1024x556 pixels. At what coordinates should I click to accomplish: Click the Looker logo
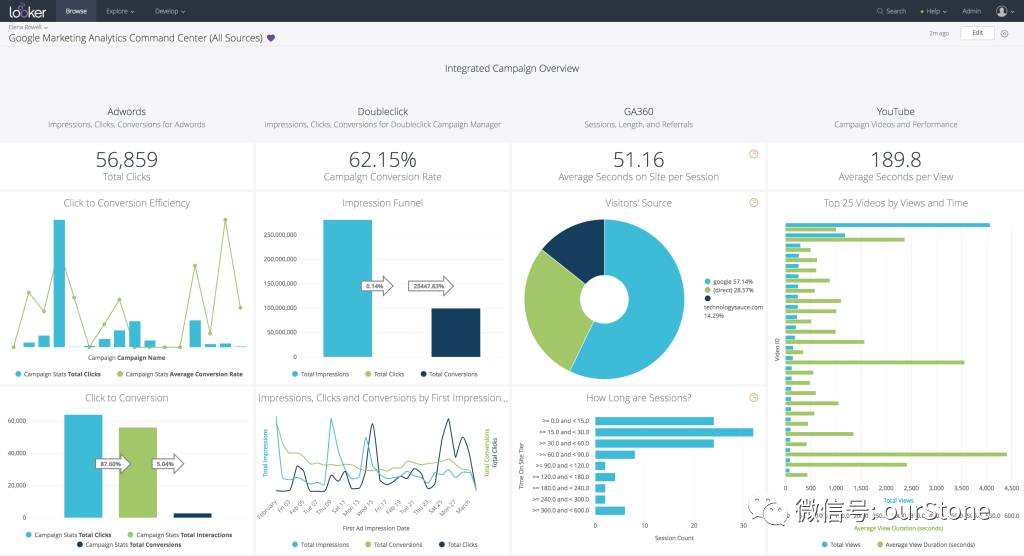(27, 11)
